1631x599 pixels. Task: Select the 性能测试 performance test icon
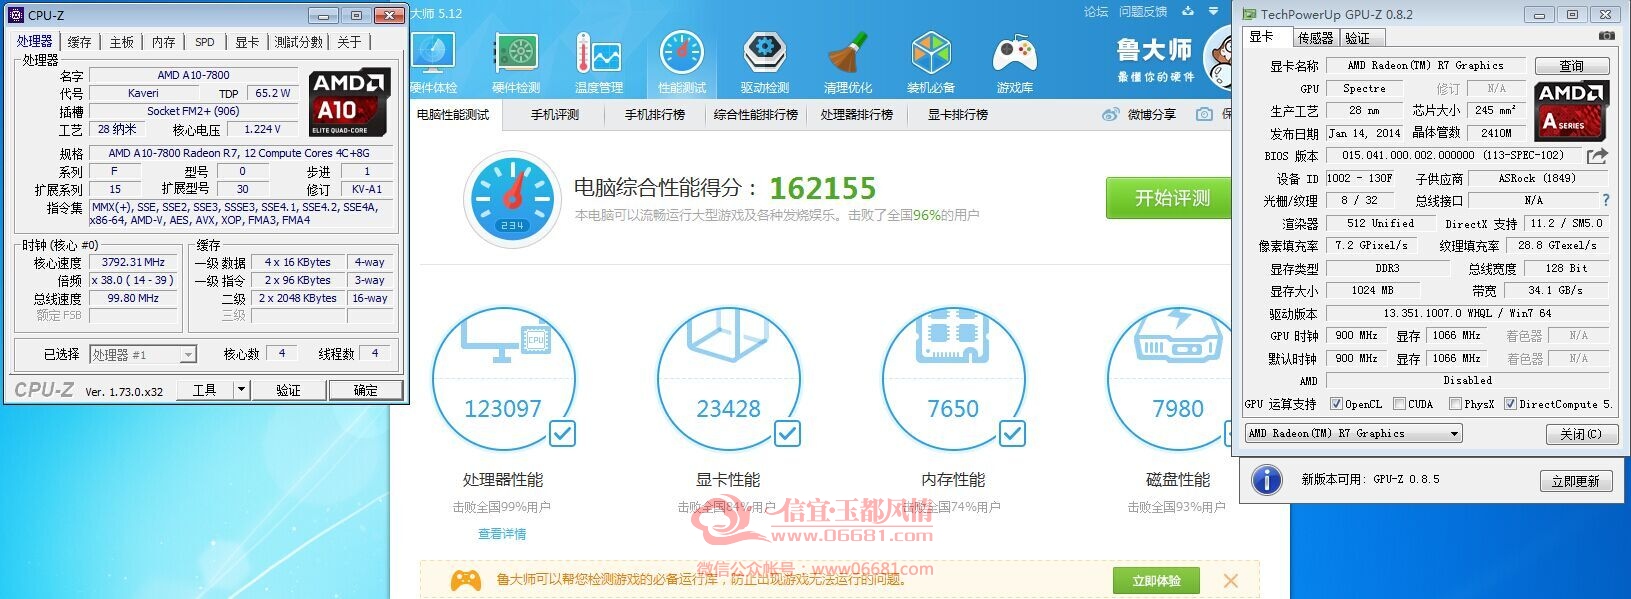point(682,62)
